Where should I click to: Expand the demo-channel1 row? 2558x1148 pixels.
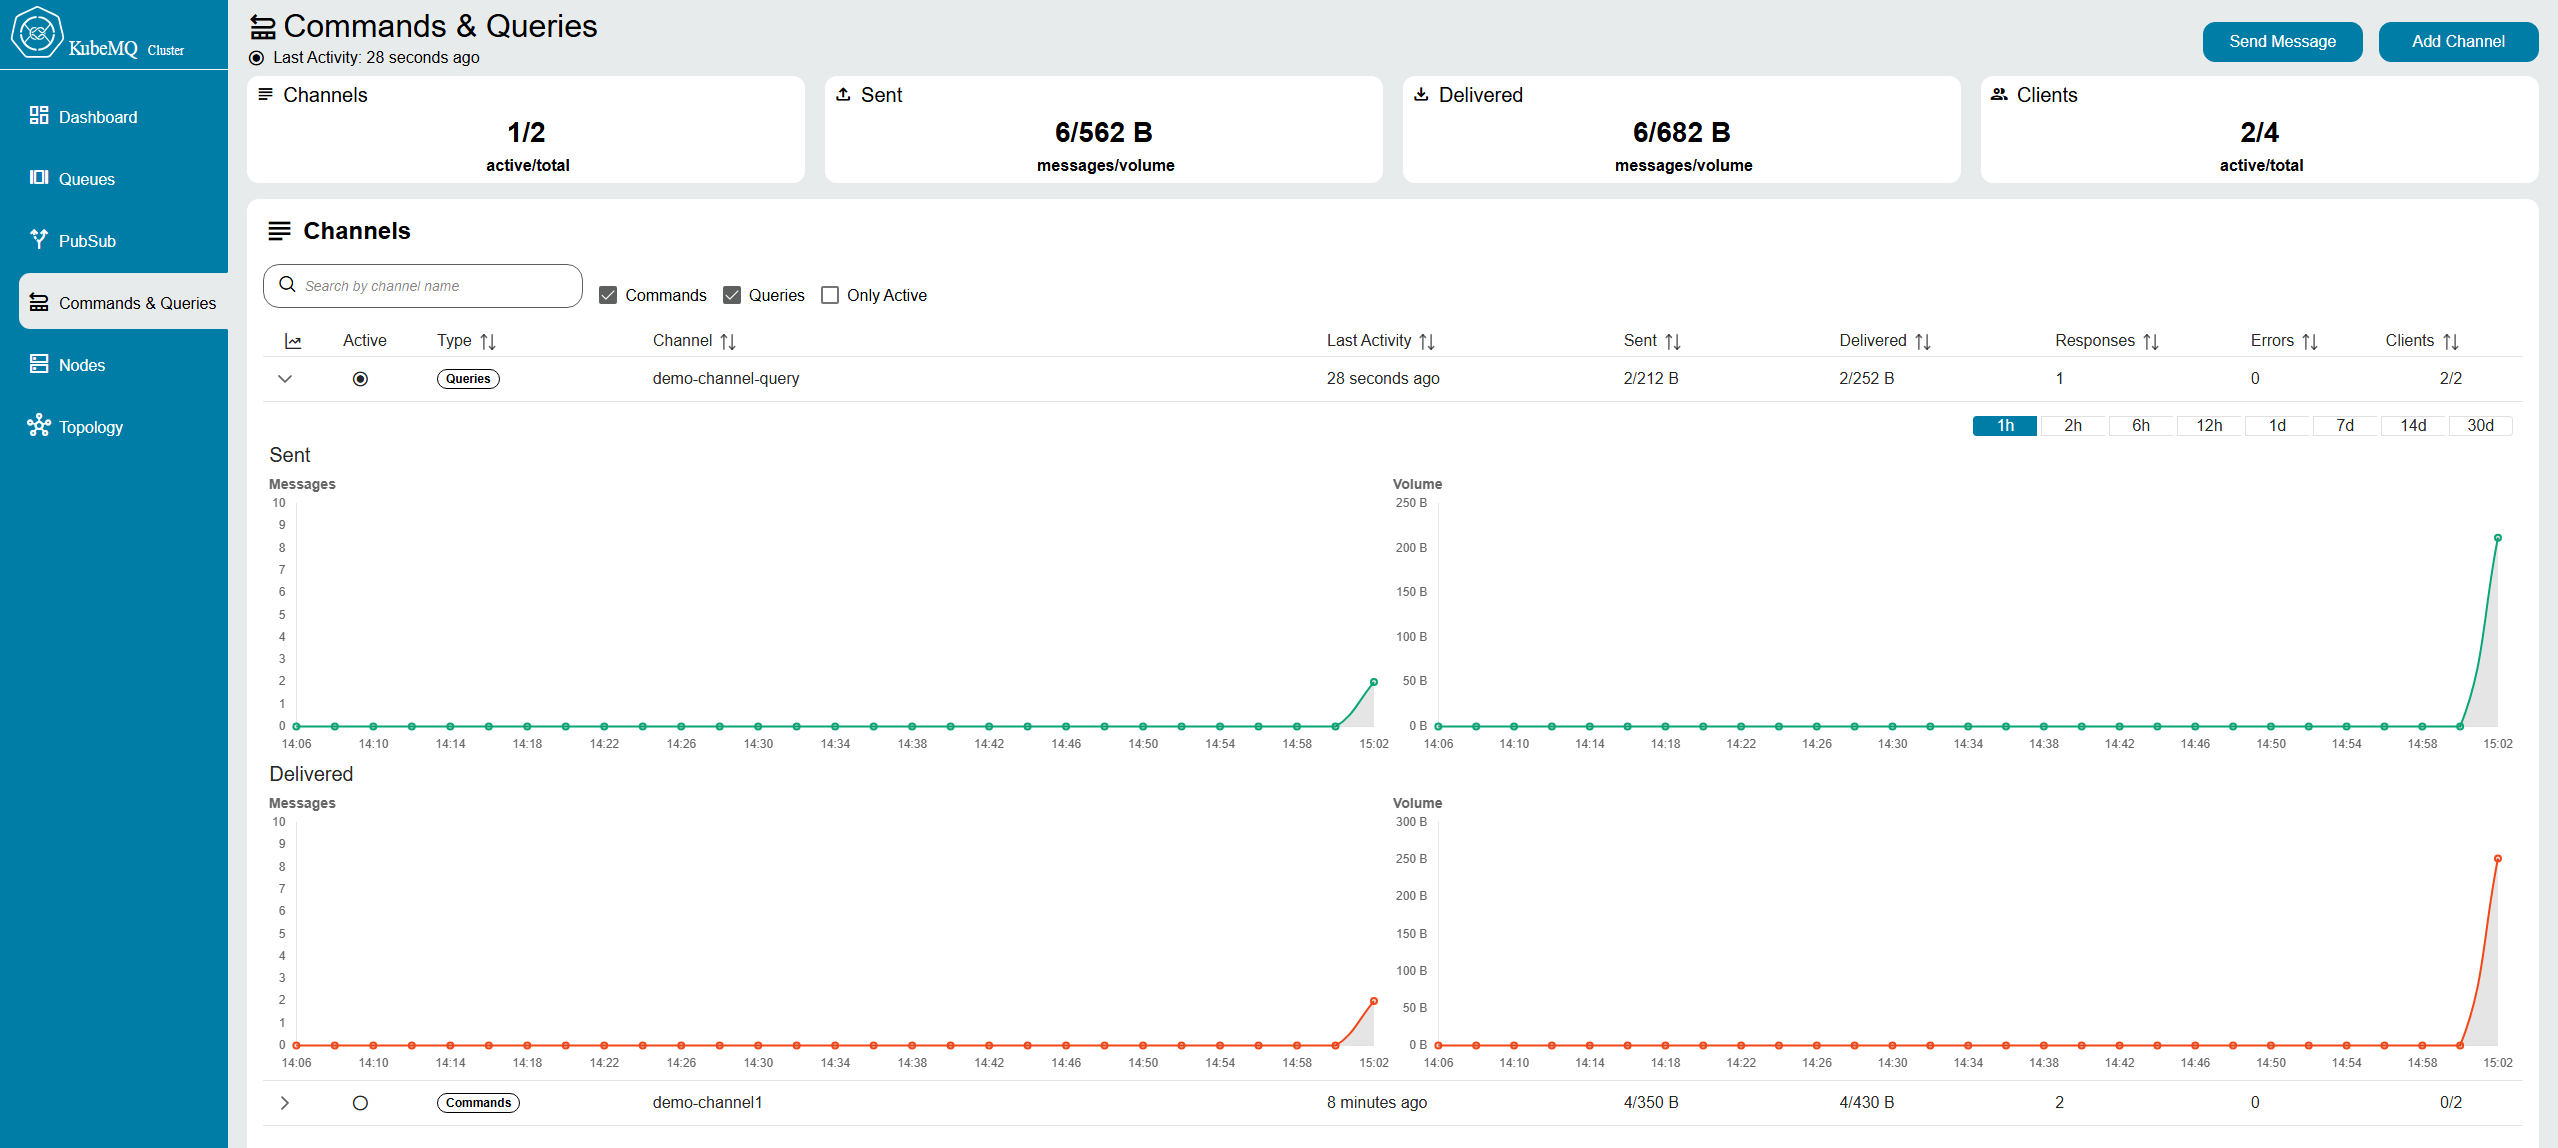[x=285, y=1103]
